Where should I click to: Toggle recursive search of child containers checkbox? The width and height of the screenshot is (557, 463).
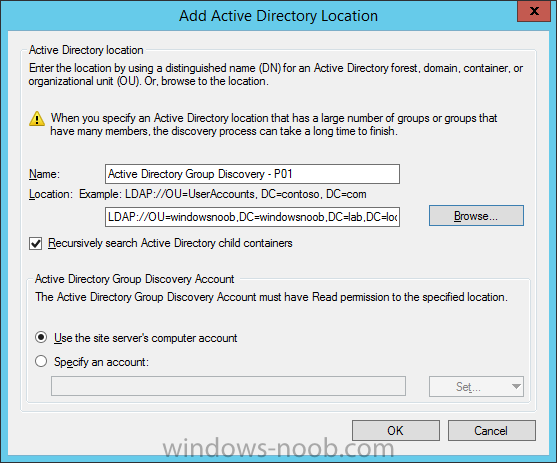click(36, 244)
